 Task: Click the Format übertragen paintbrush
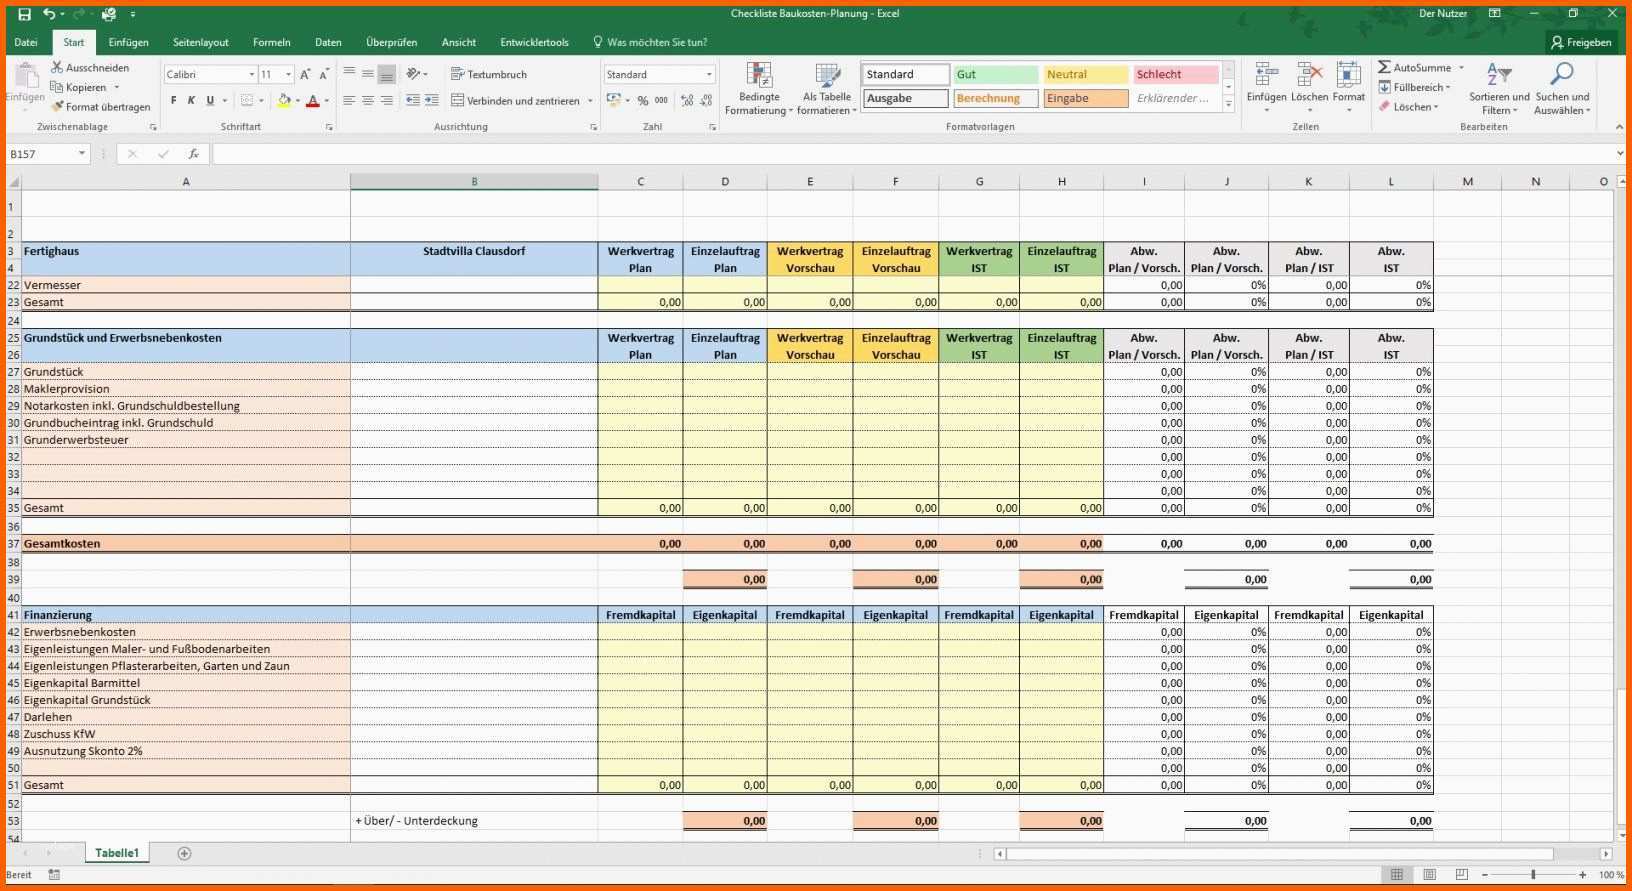(x=57, y=106)
